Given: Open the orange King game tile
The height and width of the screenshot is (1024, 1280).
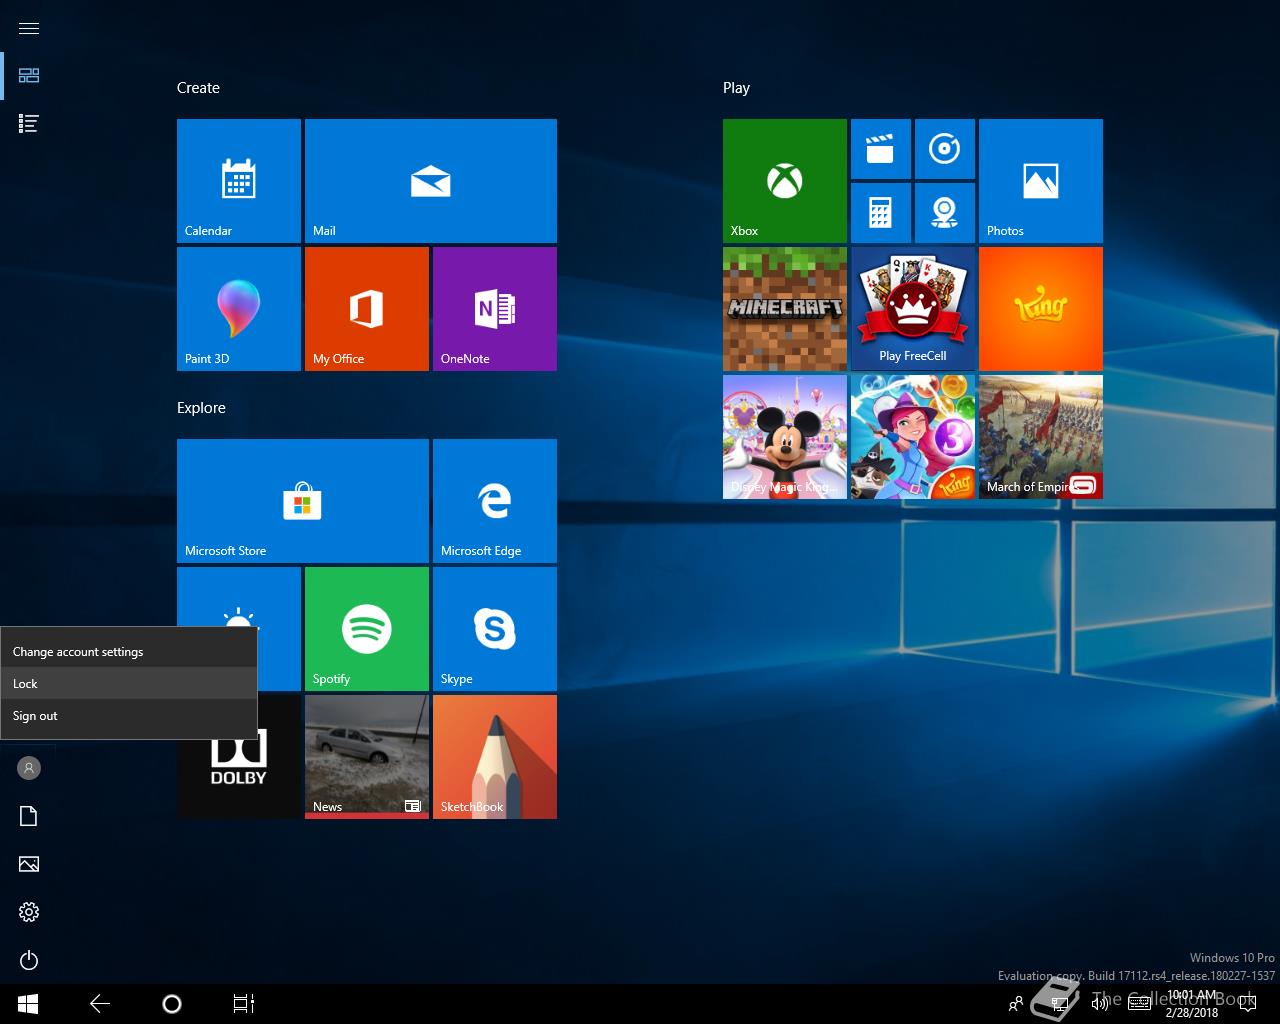Looking at the screenshot, I should pyautogui.click(x=1041, y=309).
